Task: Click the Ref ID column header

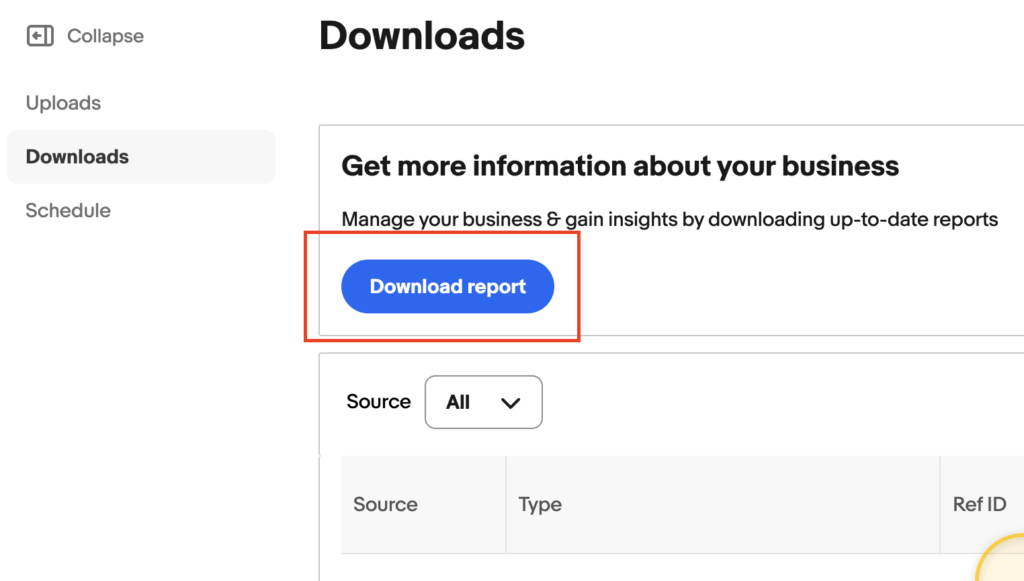Action: click(x=979, y=505)
